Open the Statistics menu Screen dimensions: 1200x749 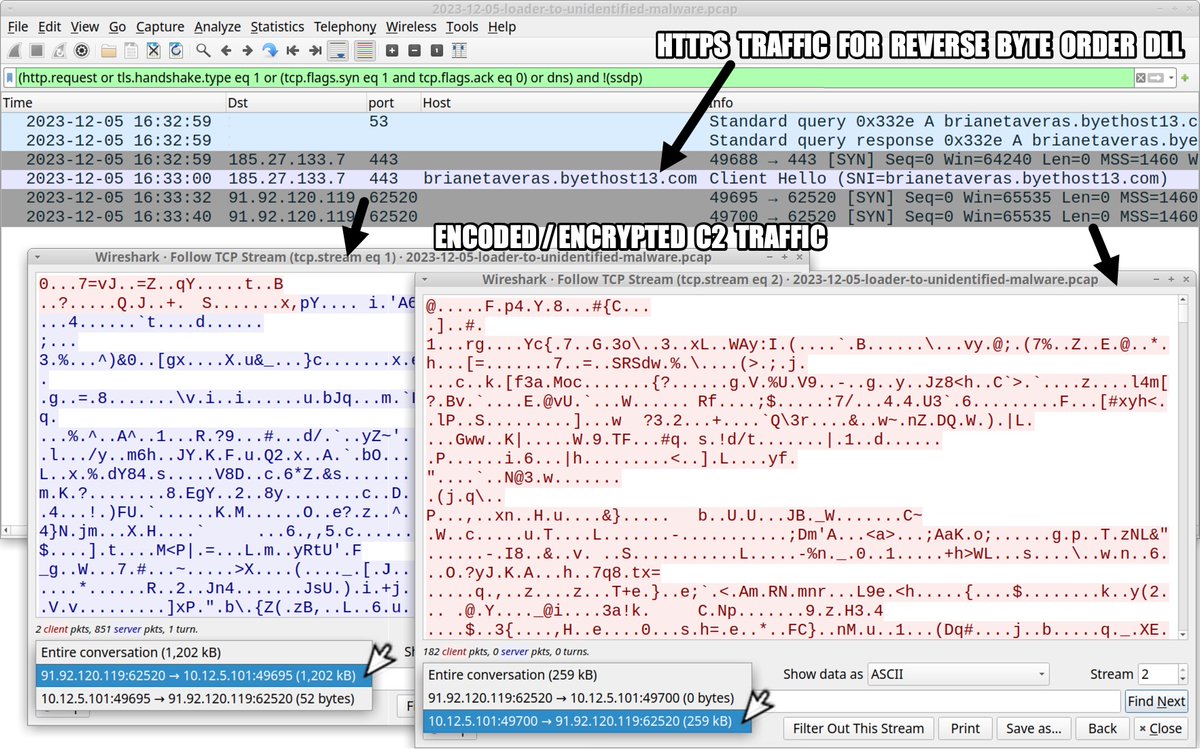pyautogui.click(x=278, y=27)
